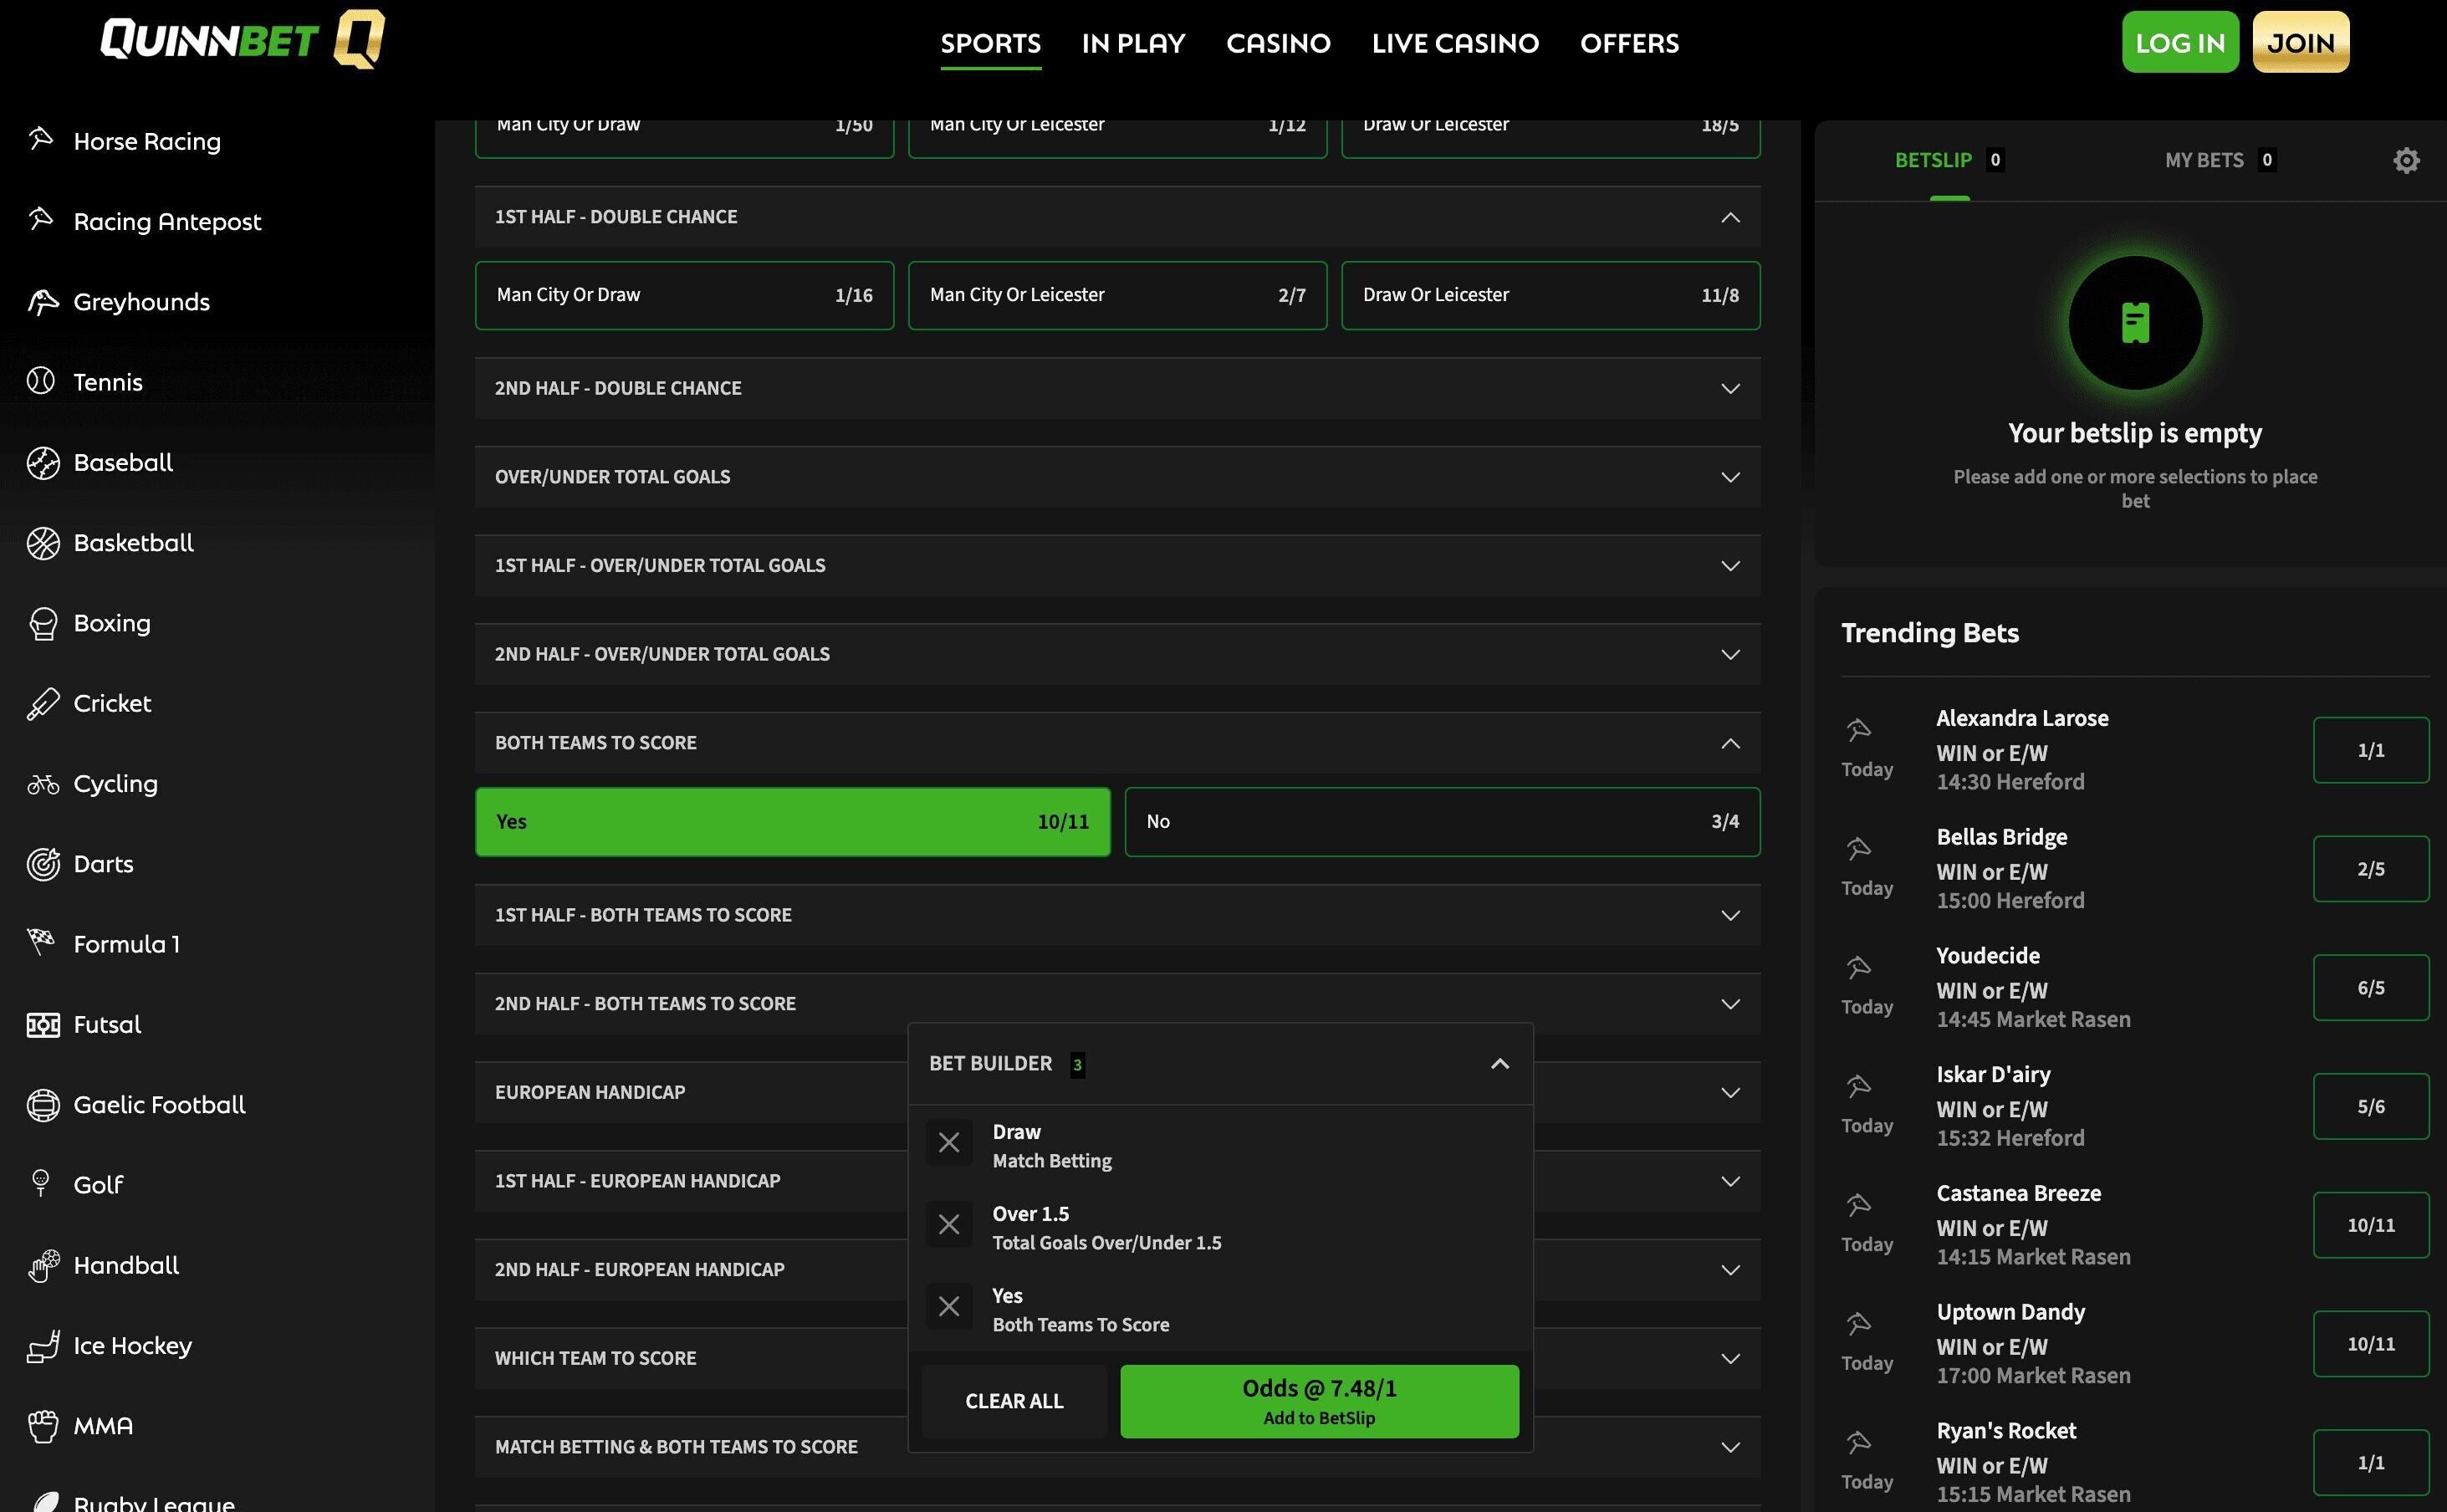
Task: Clear all Bet Builder selections
Action: 1014,1401
